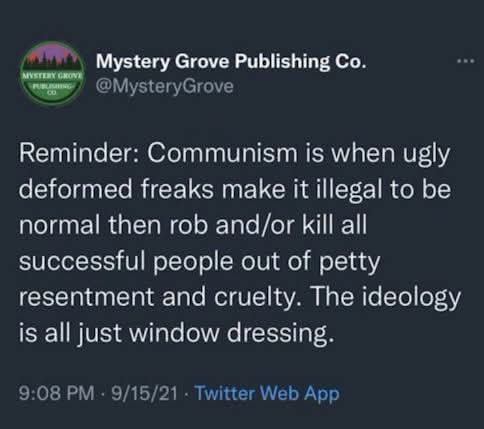This screenshot has height=429, width=484.
Task: Click the 9:08 PM timestamp
Action: (57, 393)
